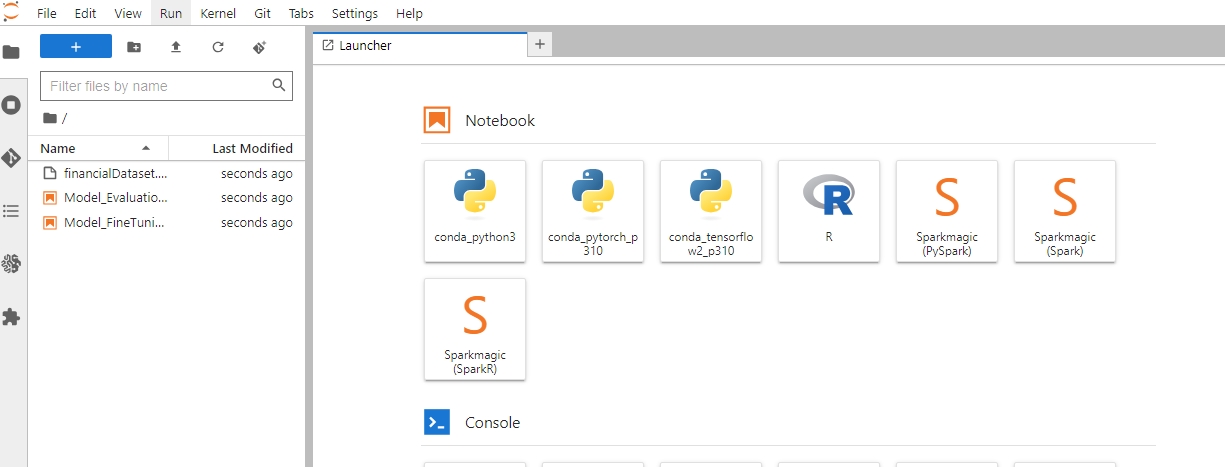Click the Filter files by name field
The height and width of the screenshot is (467, 1225).
[158, 86]
